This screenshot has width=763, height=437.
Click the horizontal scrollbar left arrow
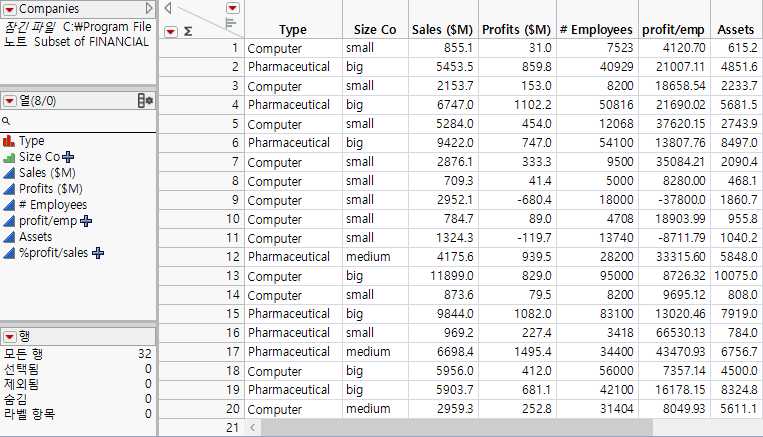pyautogui.click(x=253, y=428)
